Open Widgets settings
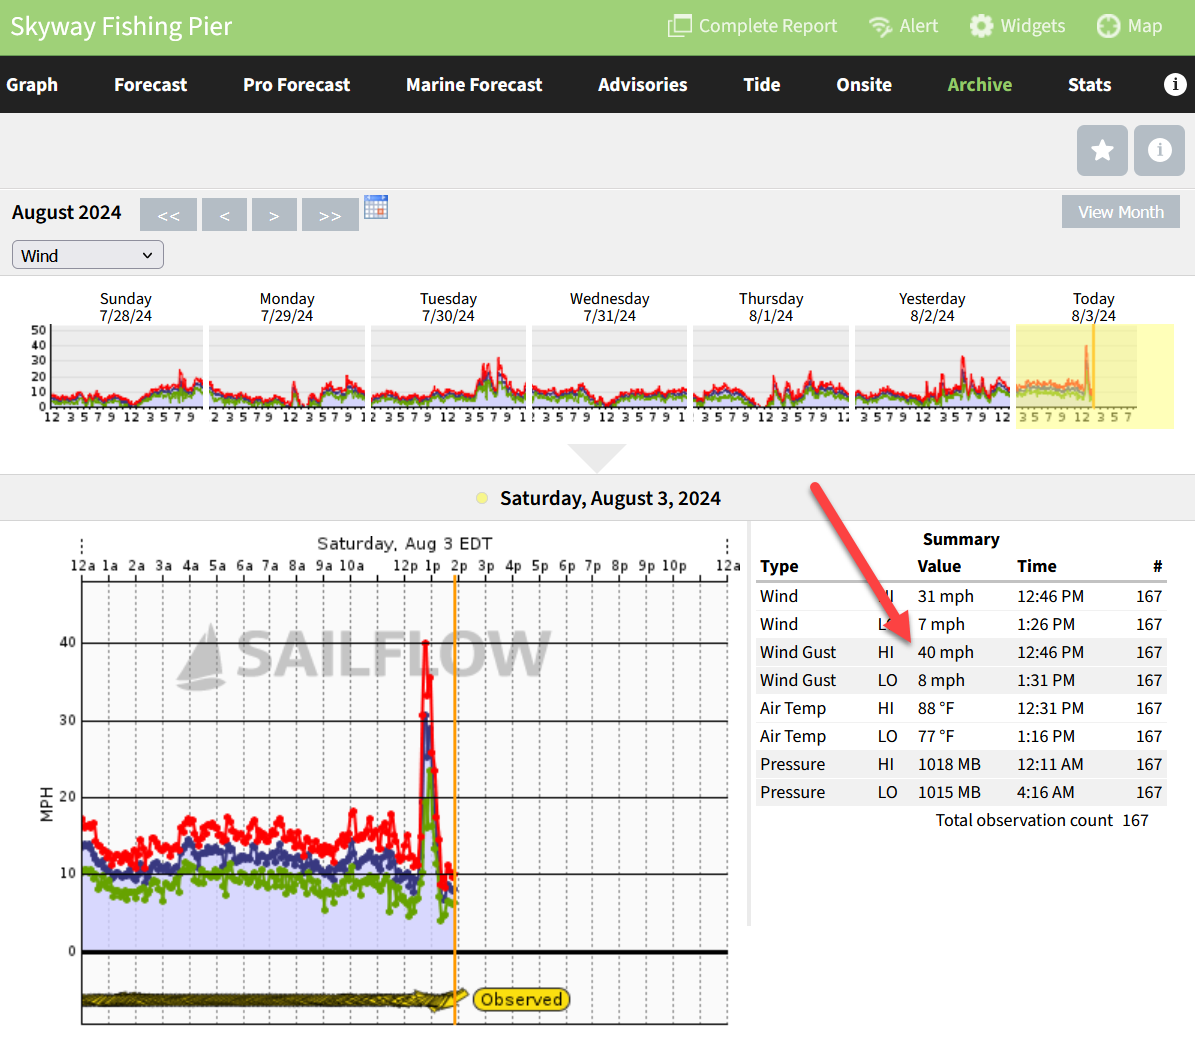 click(x=1017, y=26)
